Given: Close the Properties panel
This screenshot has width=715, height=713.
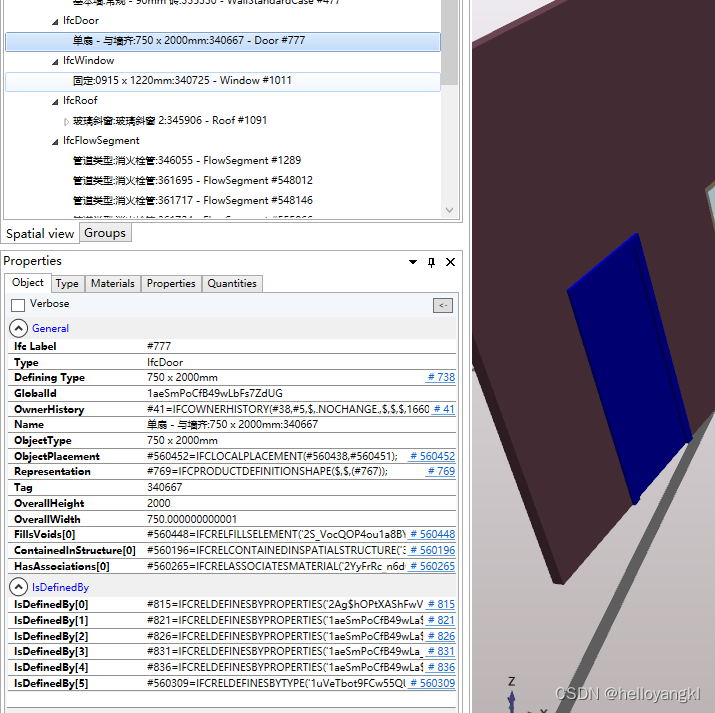Looking at the screenshot, I should coord(451,262).
